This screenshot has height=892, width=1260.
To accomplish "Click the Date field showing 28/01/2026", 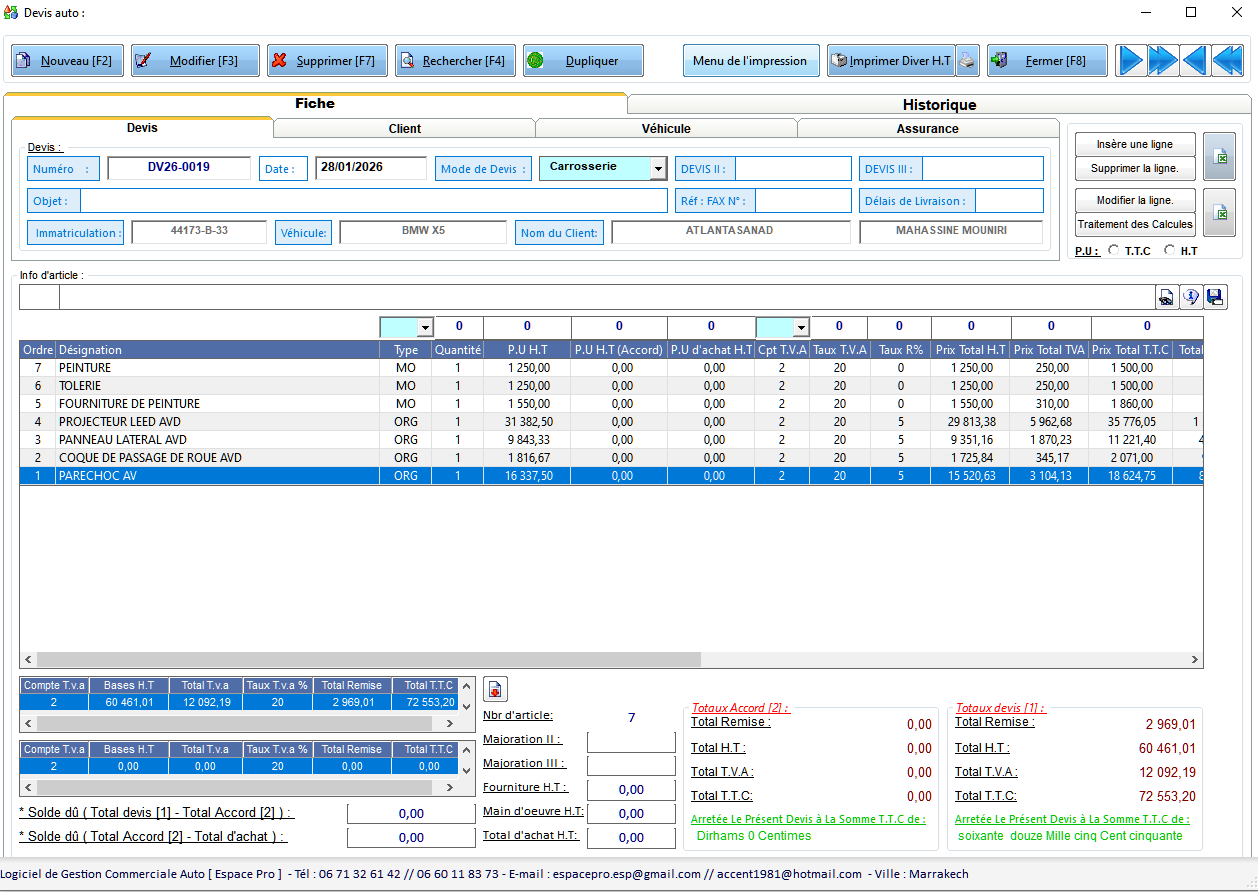I will 371,168.
